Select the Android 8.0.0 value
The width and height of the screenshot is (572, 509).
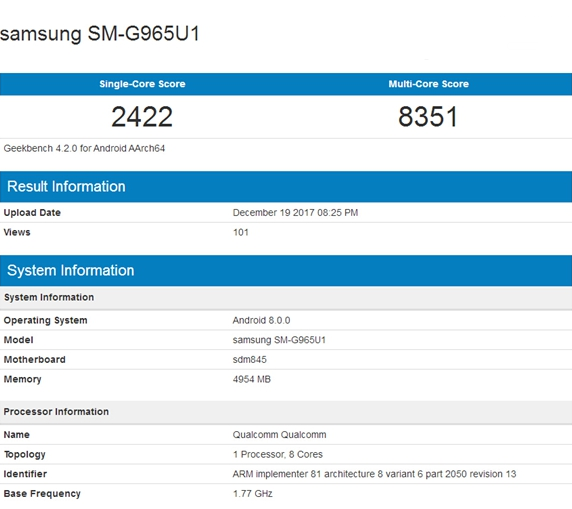(262, 320)
